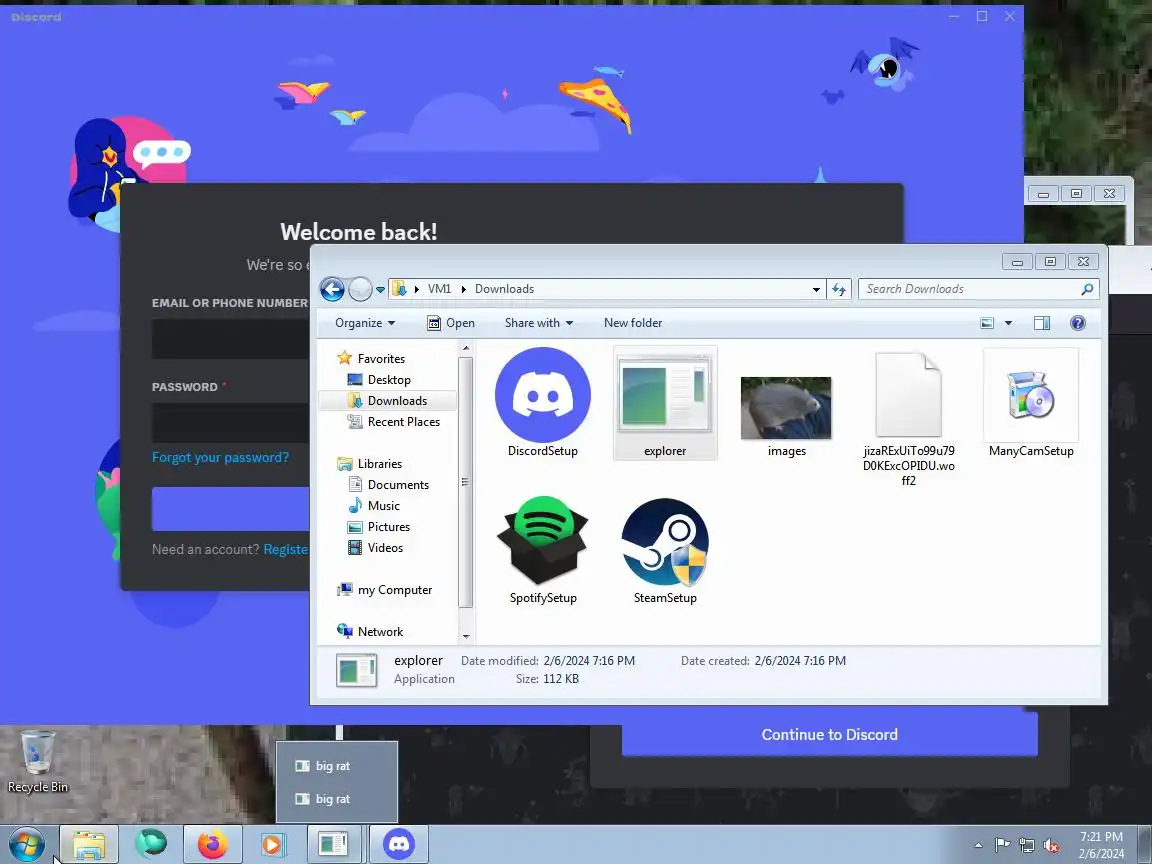The height and width of the screenshot is (864, 1152).
Task: Select Libraries in navigation pane
Action: tap(370, 464)
